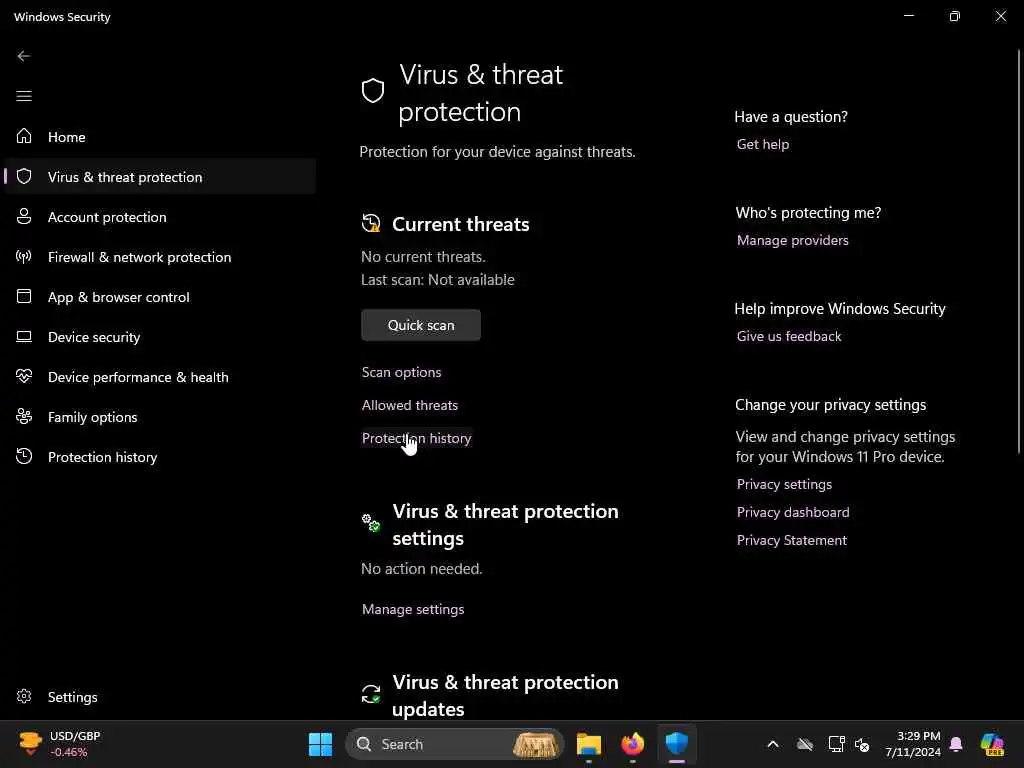This screenshot has height=768, width=1024.
Task: Click the Current threats scan icon
Action: [371, 223]
